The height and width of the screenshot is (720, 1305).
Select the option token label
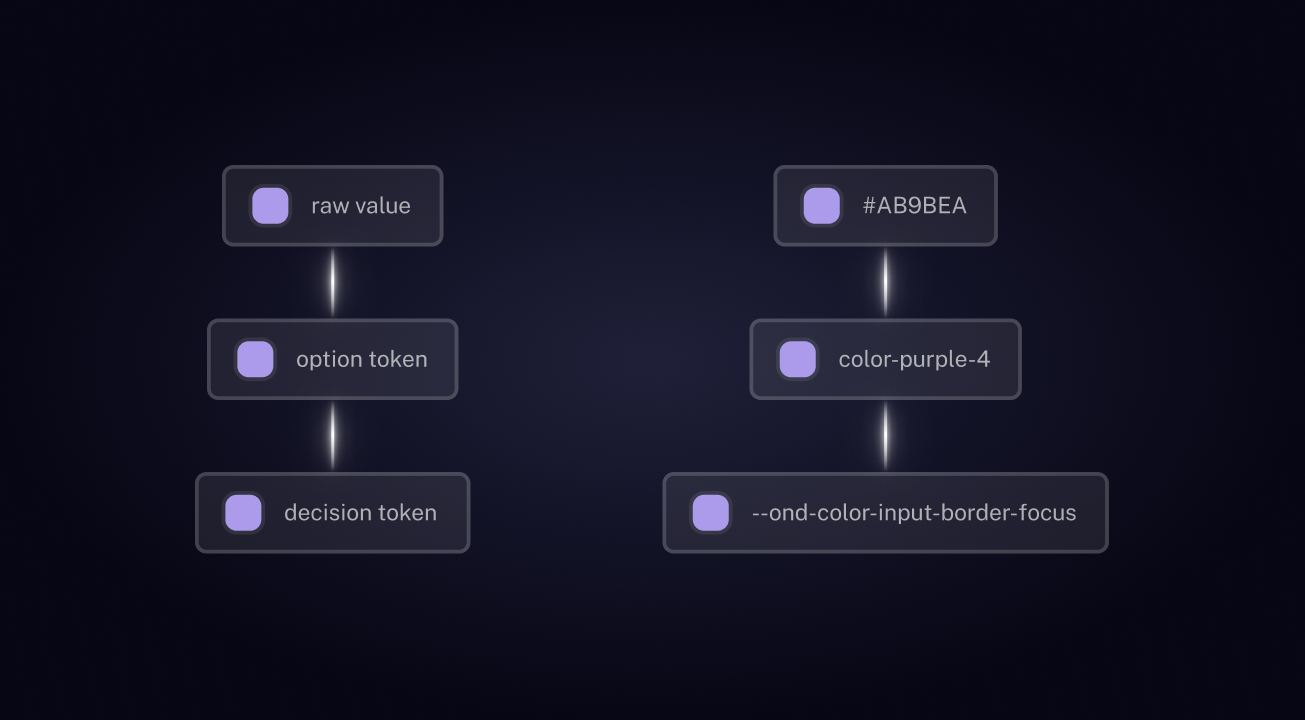pos(362,359)
